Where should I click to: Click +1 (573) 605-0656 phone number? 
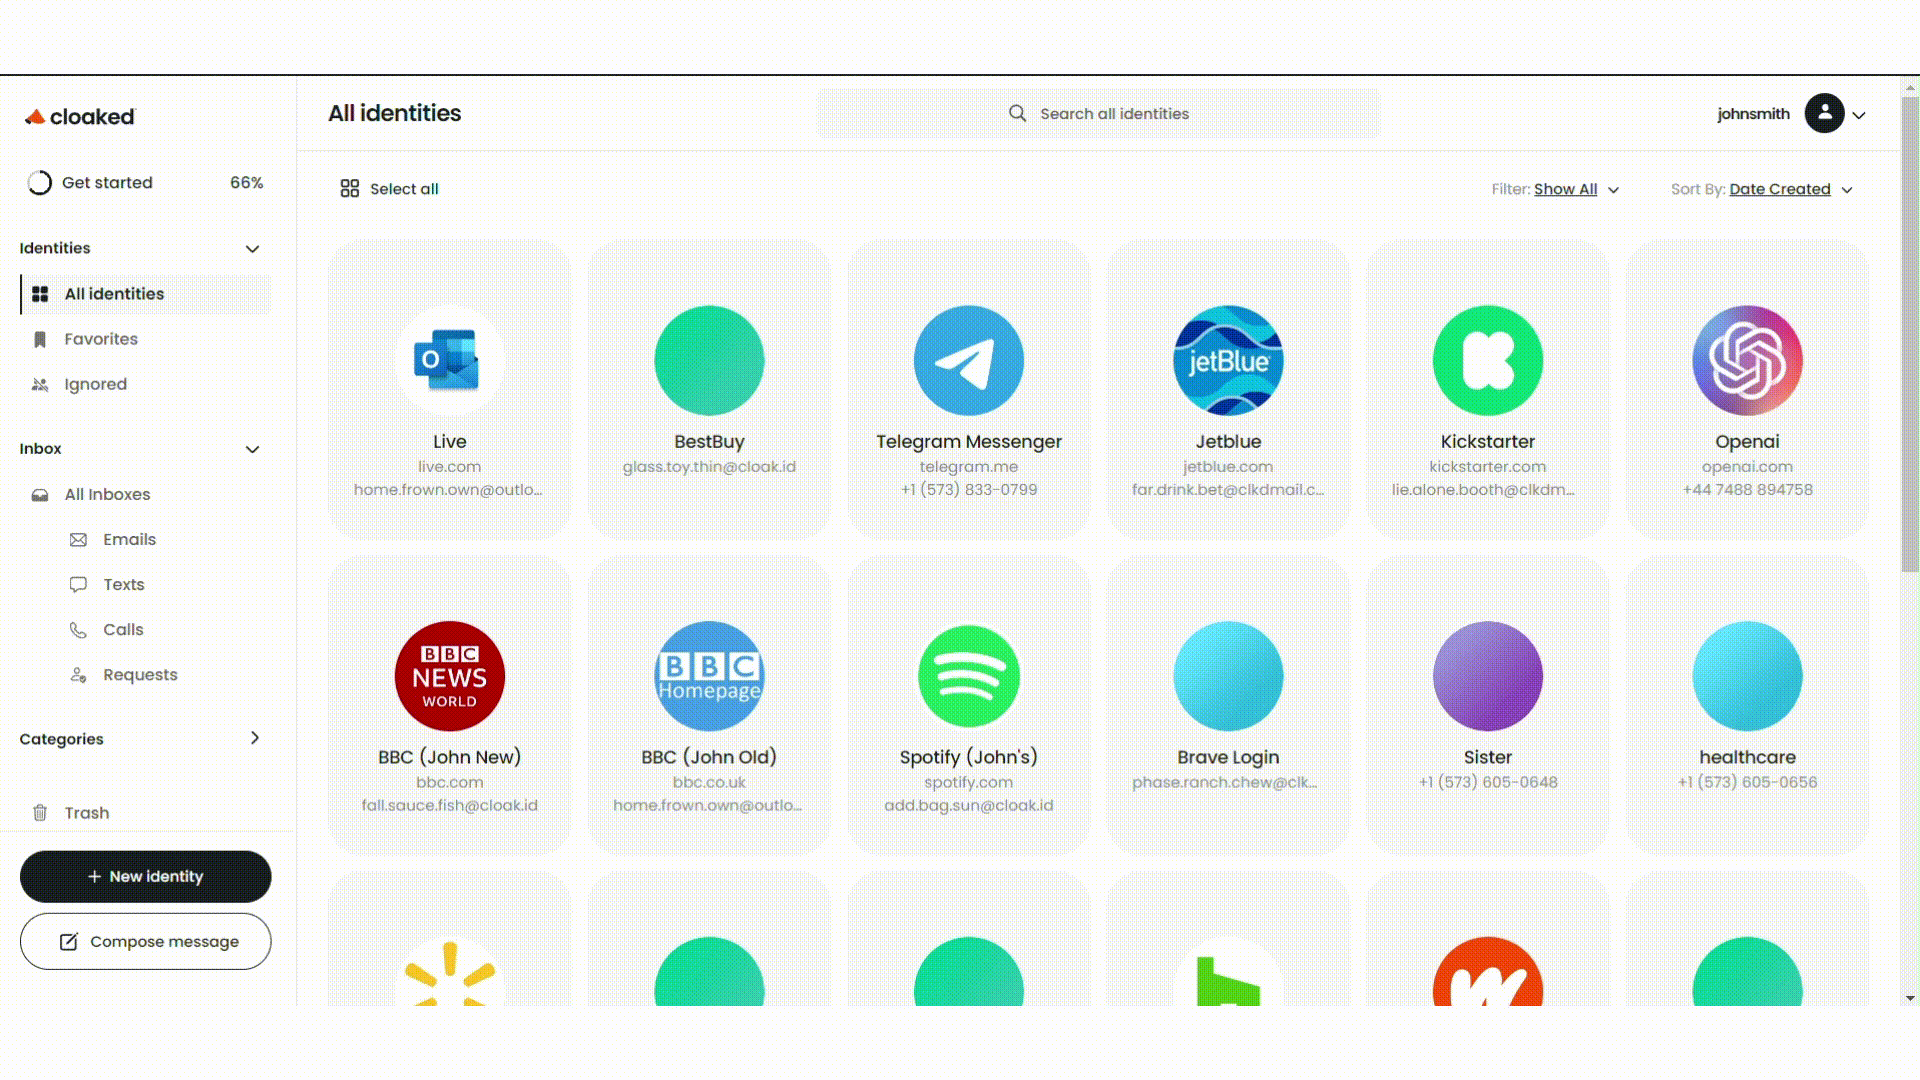[1747, 783]
